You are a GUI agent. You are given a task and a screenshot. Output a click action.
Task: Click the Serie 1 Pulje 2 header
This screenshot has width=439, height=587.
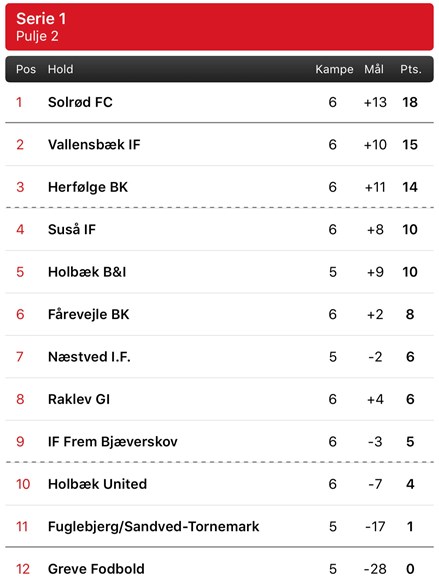click(x=219, y=27)
